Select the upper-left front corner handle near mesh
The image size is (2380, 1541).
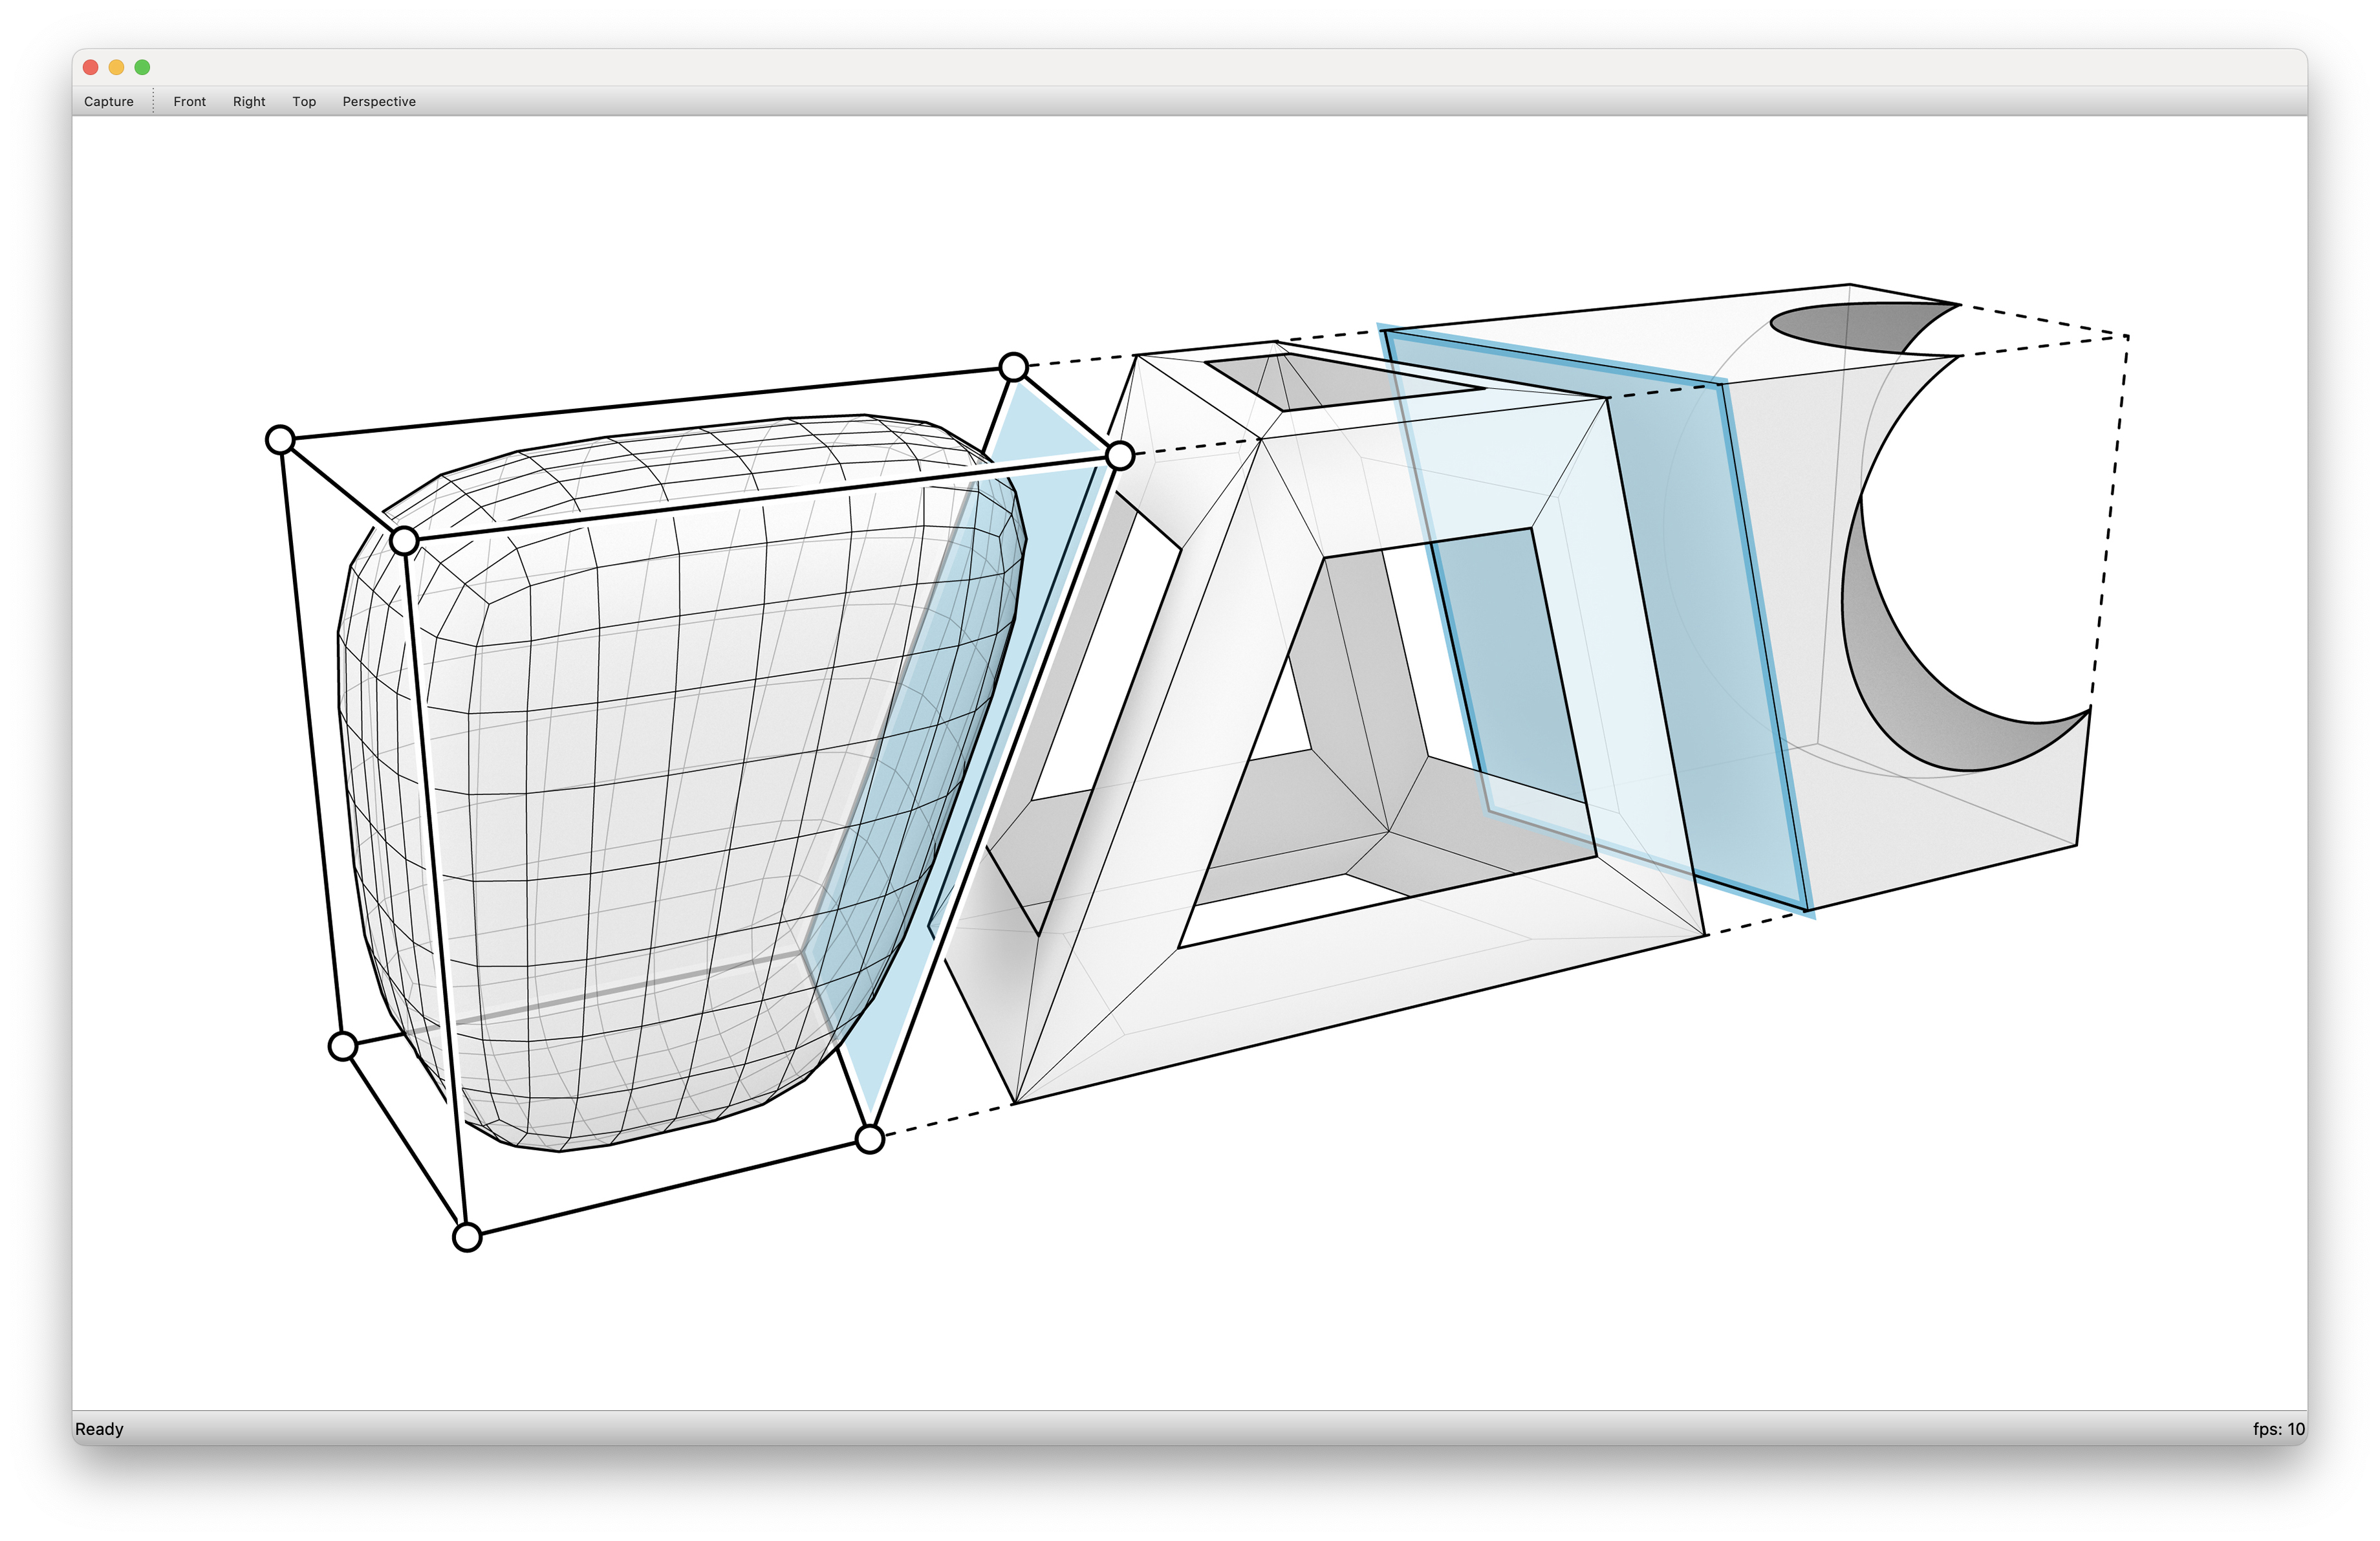click(x=404, y=541)
